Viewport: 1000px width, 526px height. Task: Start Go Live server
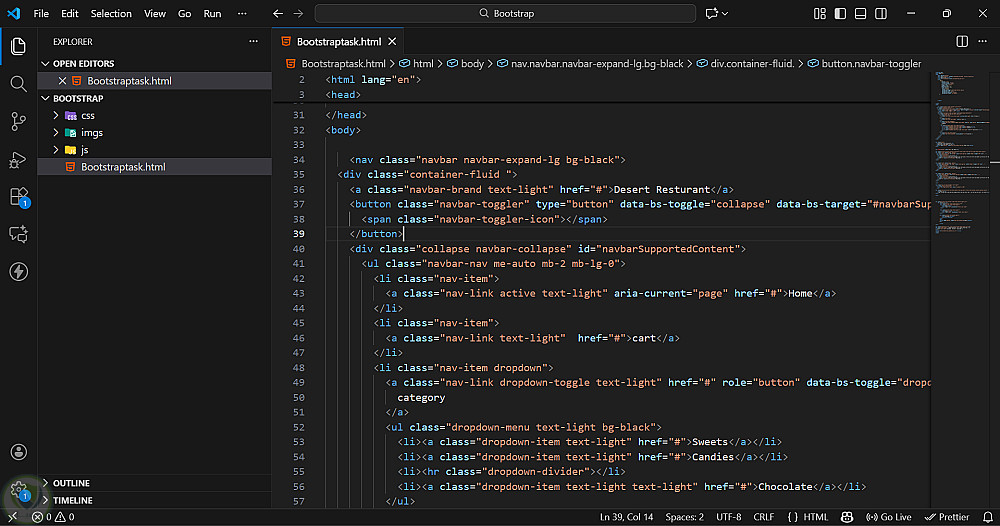click(x=888, y=517)
